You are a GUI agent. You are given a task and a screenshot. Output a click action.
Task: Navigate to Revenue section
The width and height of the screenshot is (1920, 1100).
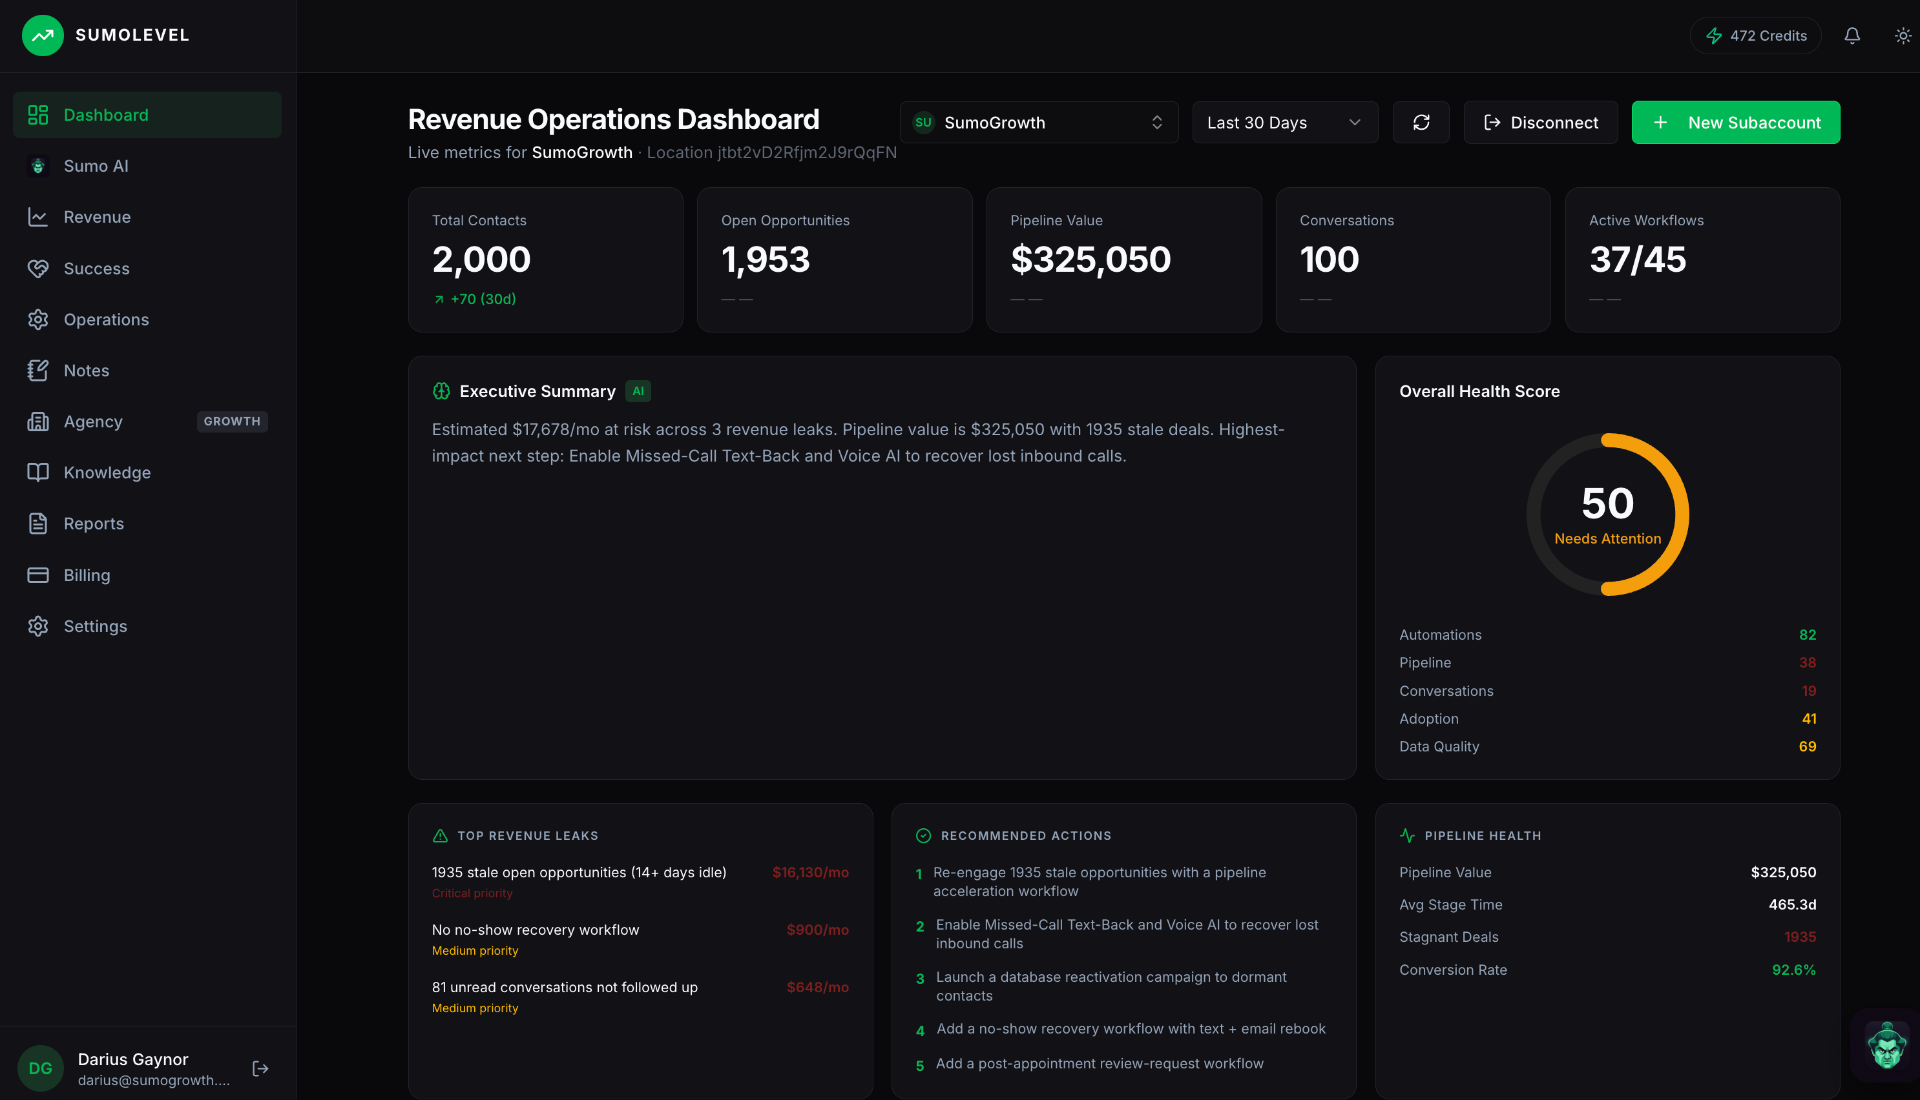(148, 217)
